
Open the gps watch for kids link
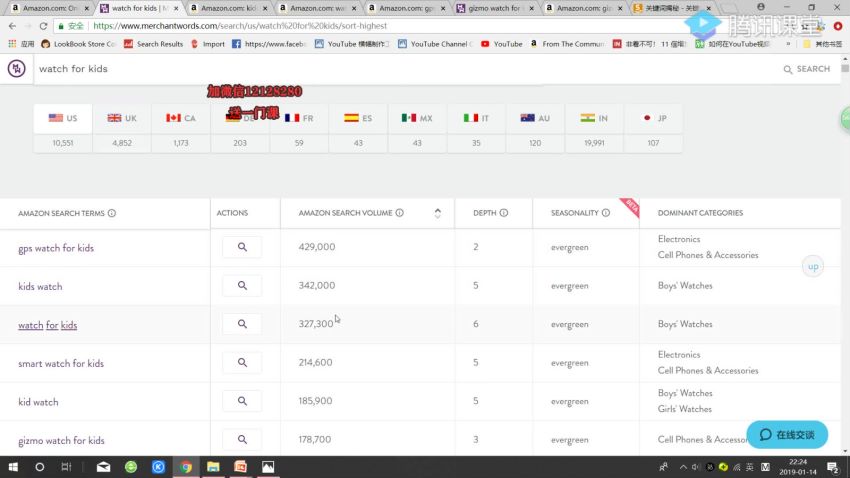(56, 248)
